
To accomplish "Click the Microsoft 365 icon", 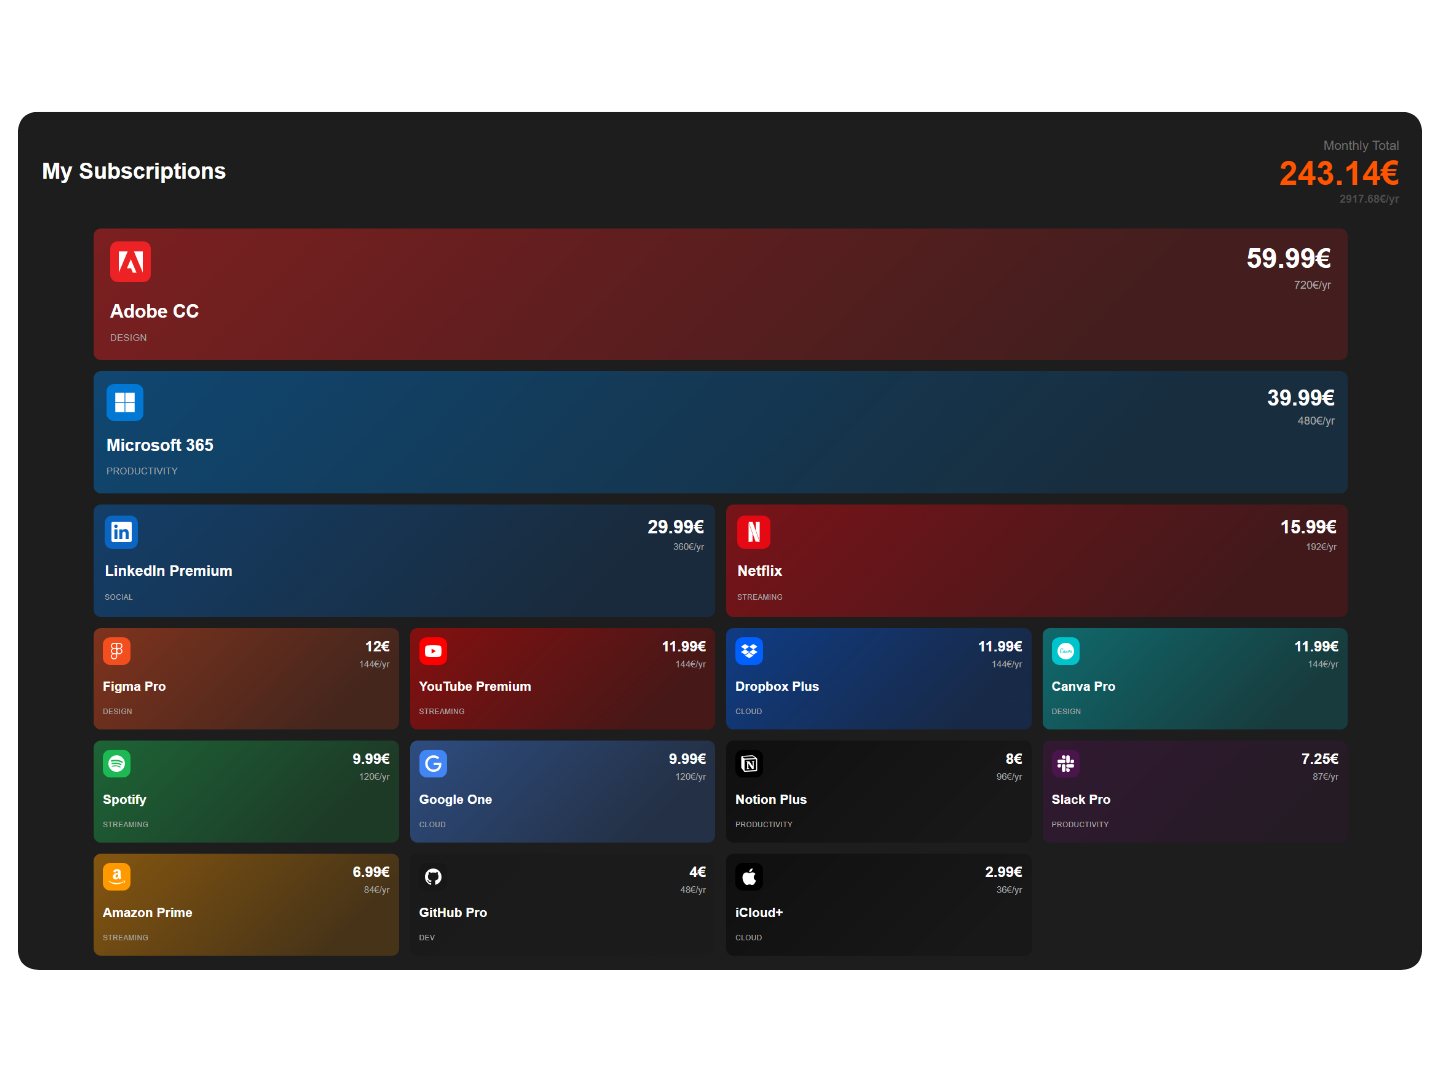I will coord(125,402).
